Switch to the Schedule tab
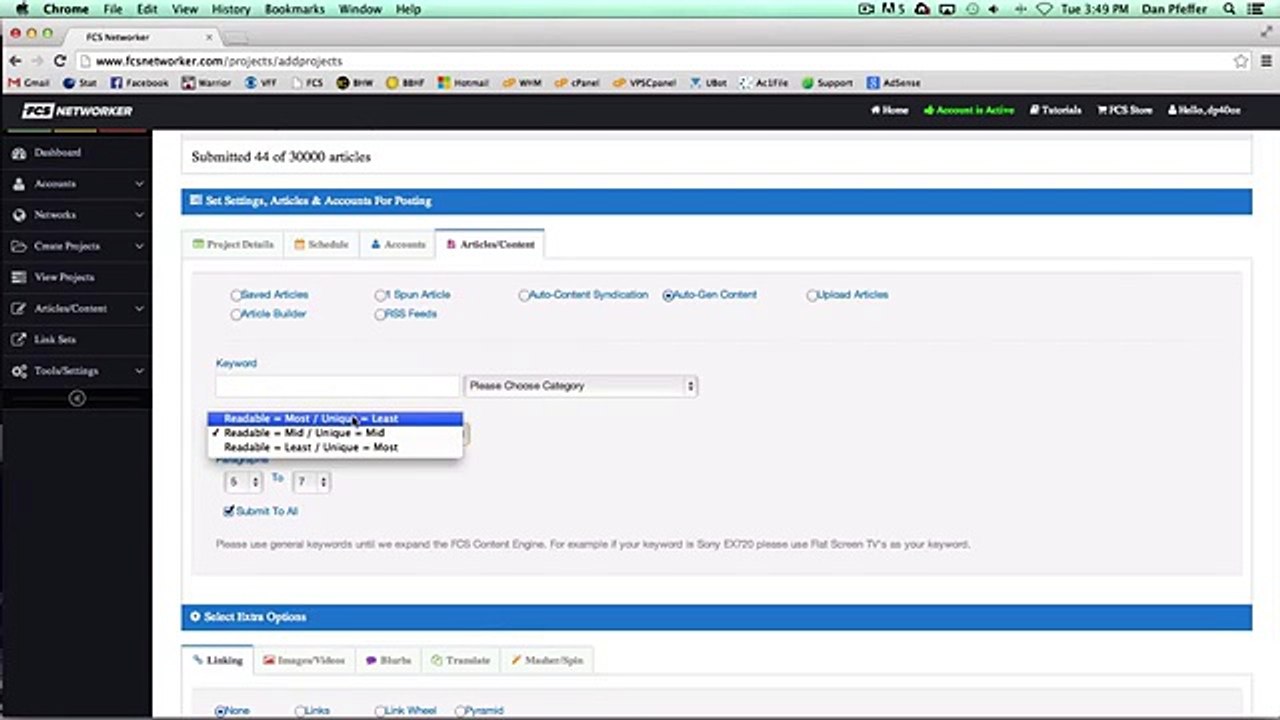The height and width of the screenshot is (720, 1280). [x=321, y=244]
